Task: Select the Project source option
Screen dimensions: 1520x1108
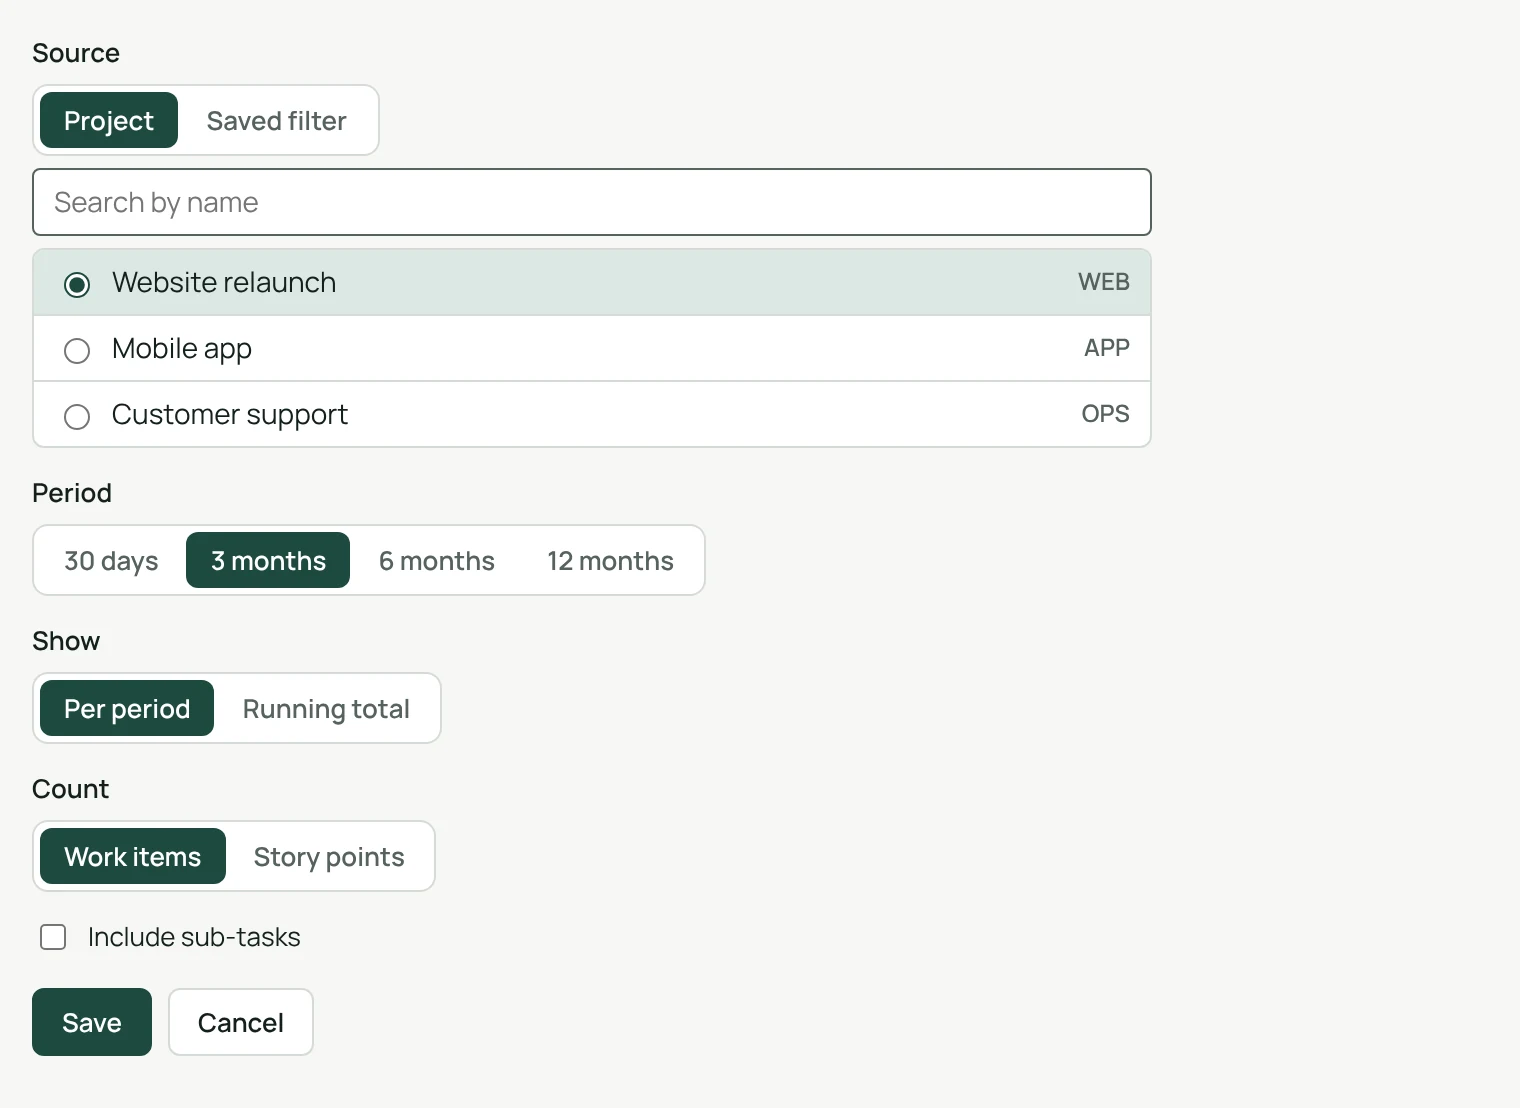Action: (109, 120)
